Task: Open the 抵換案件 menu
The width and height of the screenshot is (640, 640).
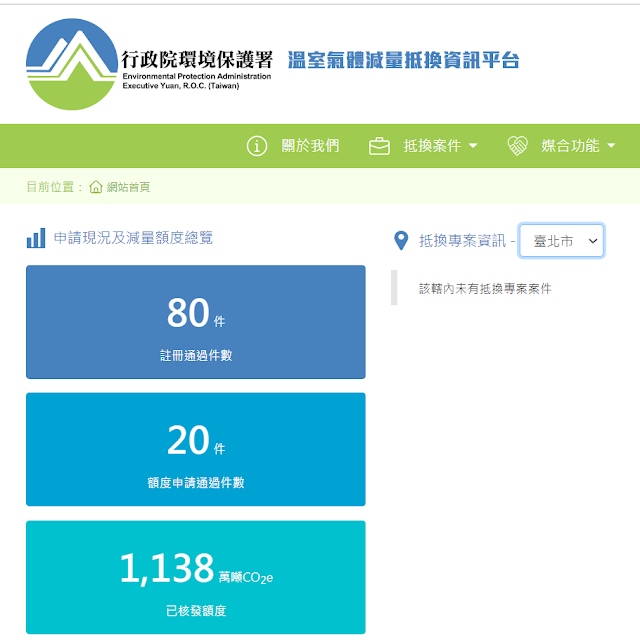Action: coord(432,146)
